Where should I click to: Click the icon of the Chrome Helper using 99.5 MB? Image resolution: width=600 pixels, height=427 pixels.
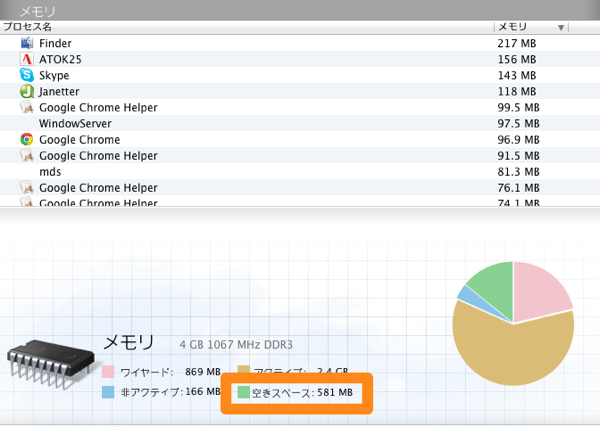point(26,107)
